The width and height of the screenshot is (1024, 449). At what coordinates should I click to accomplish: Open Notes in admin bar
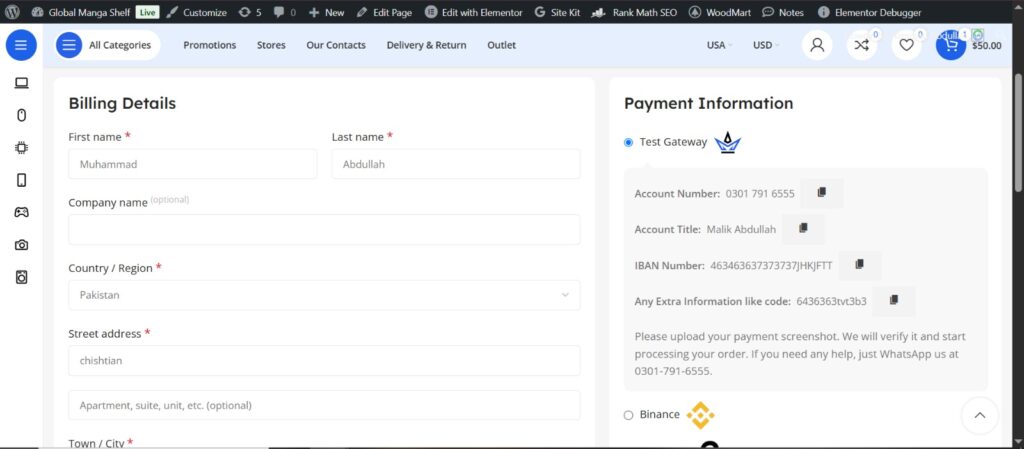(x=784, y=12)
